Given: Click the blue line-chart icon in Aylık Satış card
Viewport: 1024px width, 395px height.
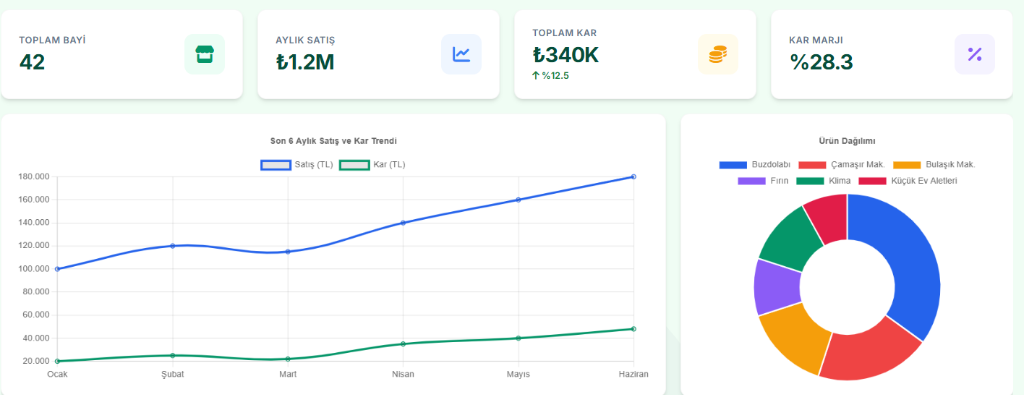Looking at the screenshot, I should (461, 54).
